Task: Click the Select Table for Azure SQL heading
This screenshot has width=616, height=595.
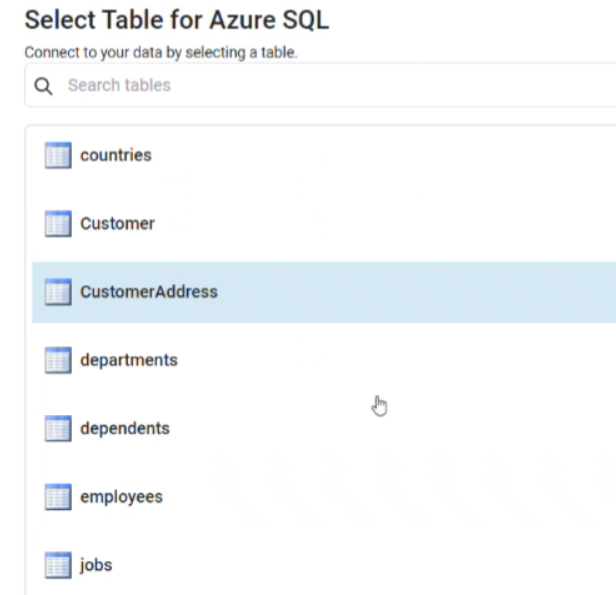Action: pos(177,20)
